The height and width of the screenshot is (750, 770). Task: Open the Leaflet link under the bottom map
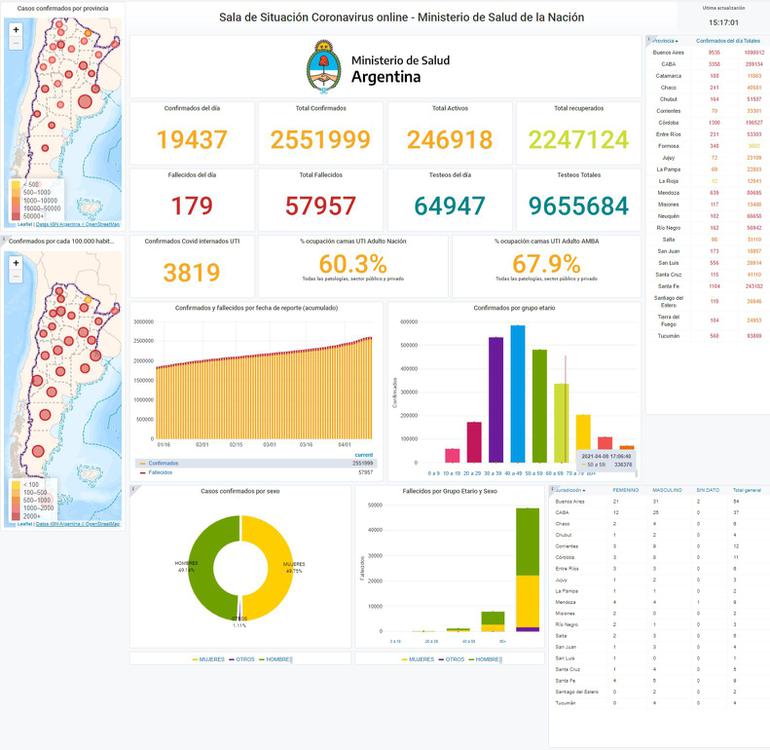[13, 523]
